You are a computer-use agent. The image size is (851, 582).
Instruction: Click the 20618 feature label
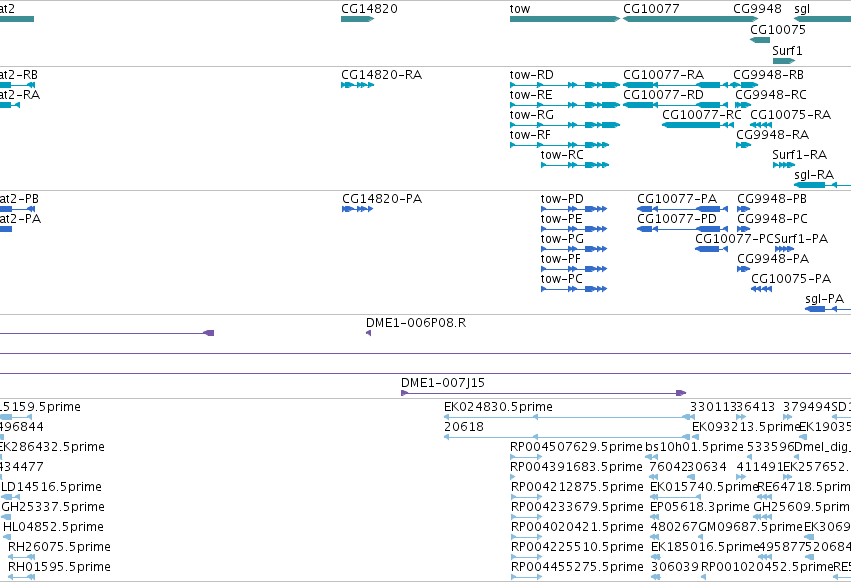(463, 427)
